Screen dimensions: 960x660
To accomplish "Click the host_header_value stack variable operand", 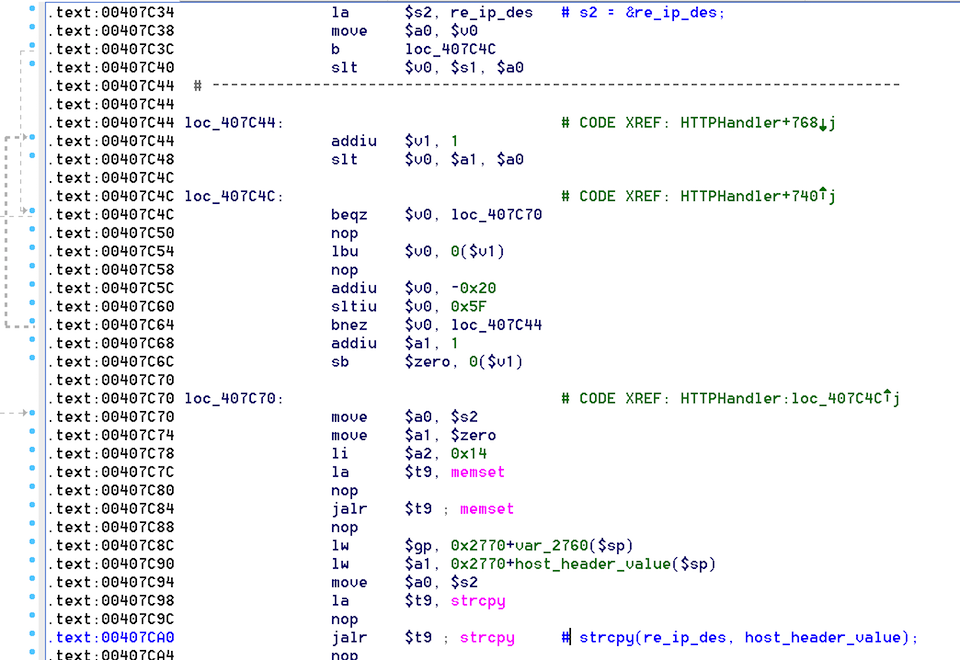I will tap(583, 563).
